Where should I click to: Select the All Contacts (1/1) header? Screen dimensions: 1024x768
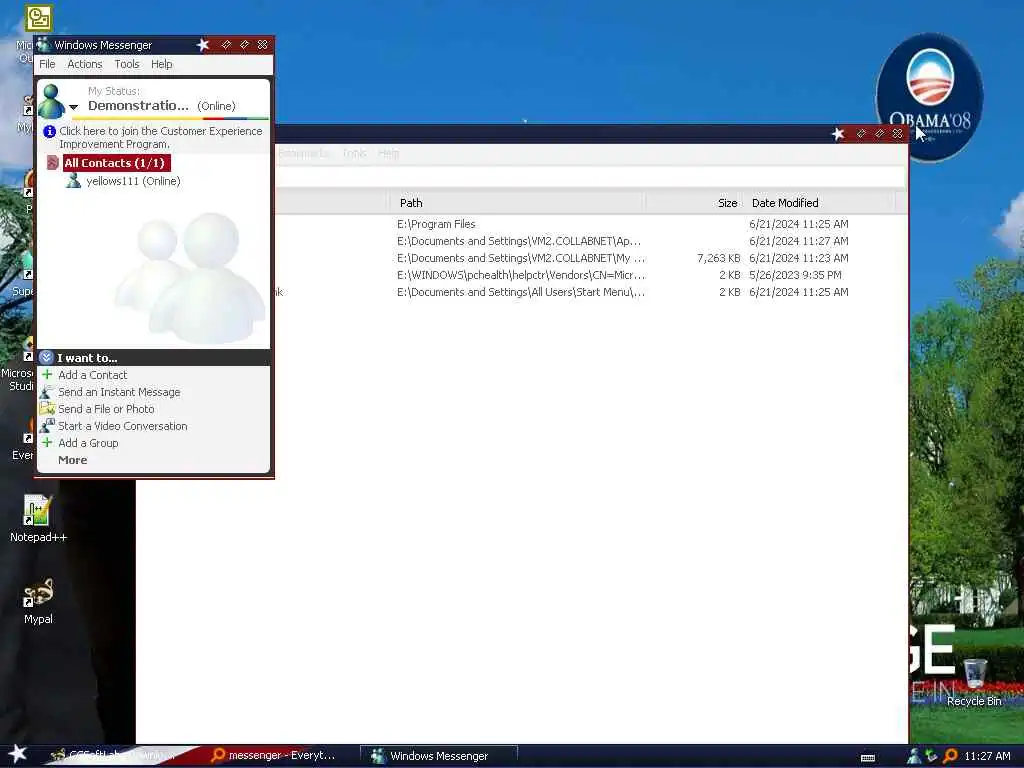[115, 163]
